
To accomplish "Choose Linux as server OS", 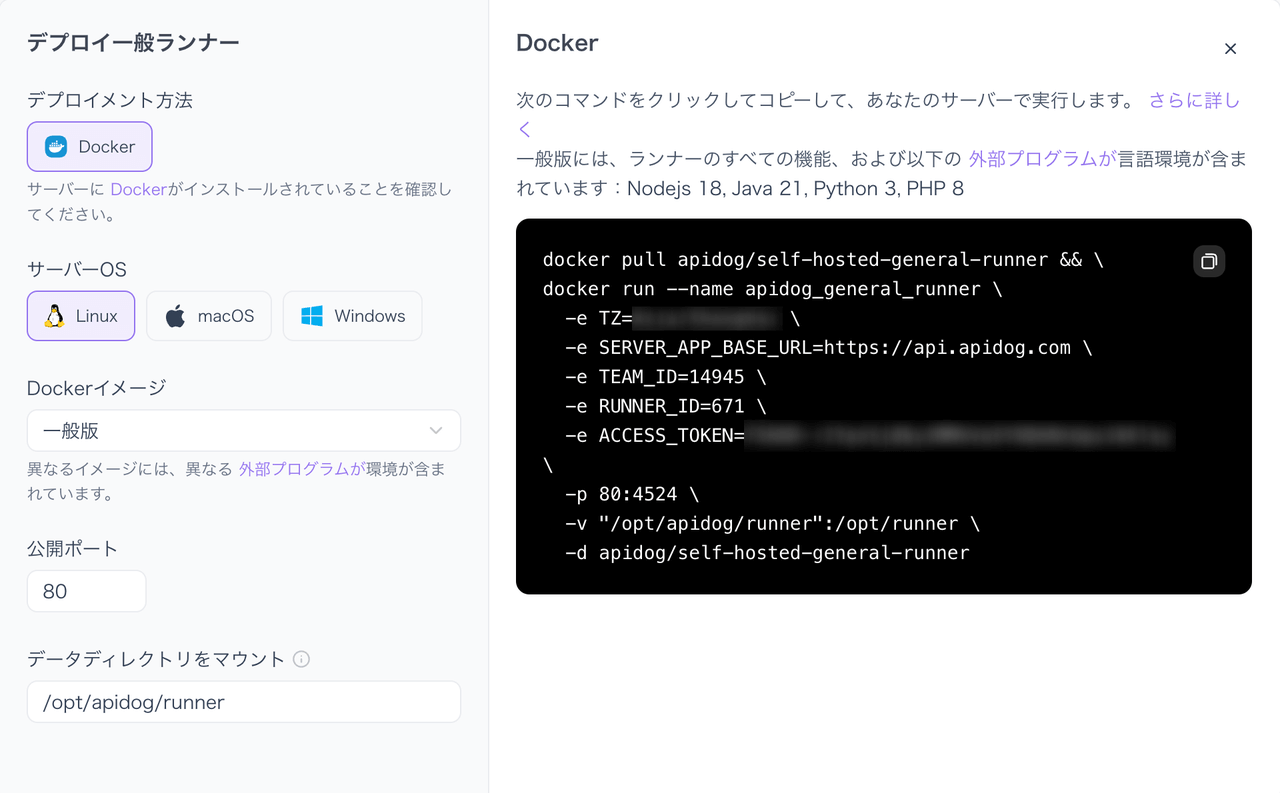I will pos(81,316).
